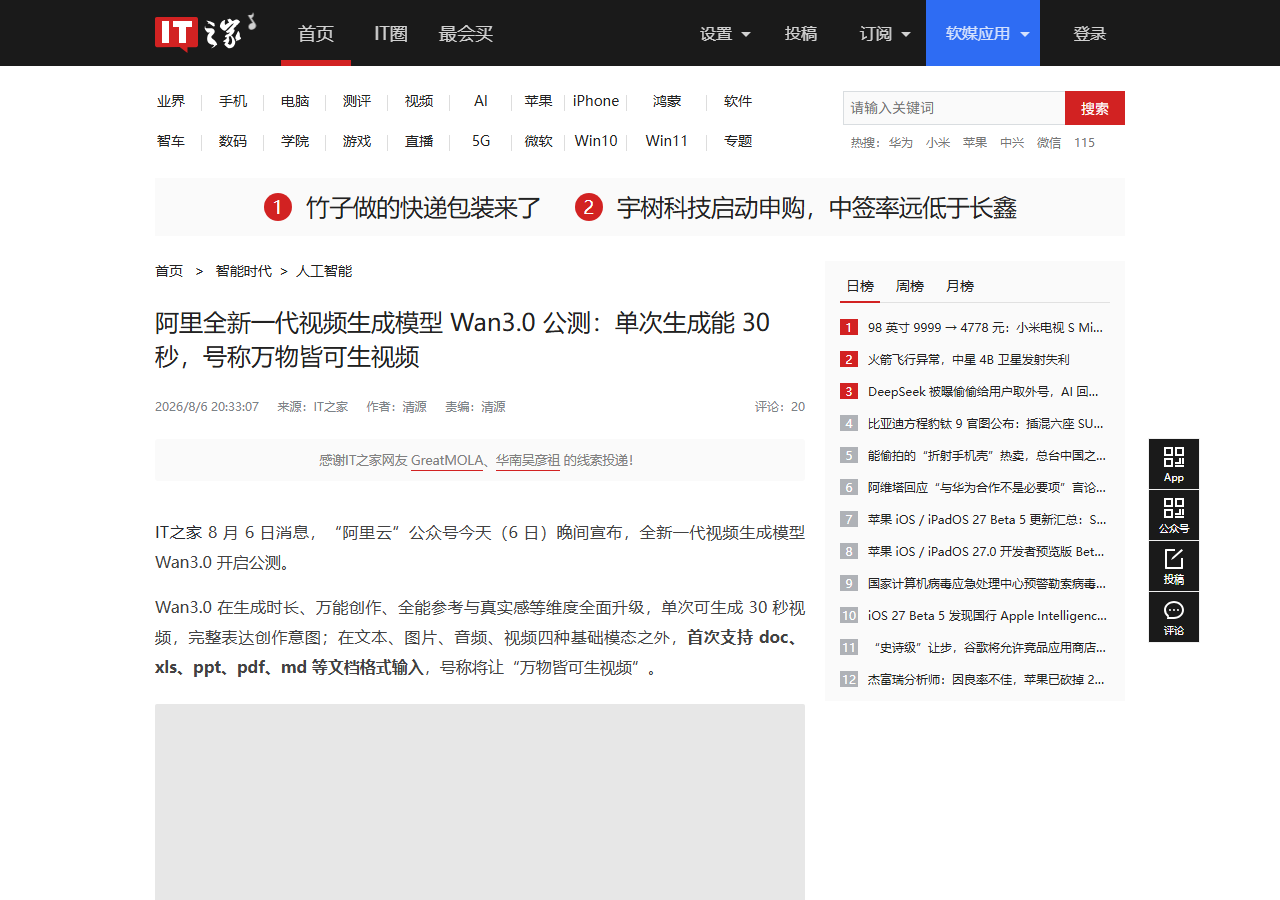
Task: Open the IT圈 nav item
Action: tap(391, 33)
